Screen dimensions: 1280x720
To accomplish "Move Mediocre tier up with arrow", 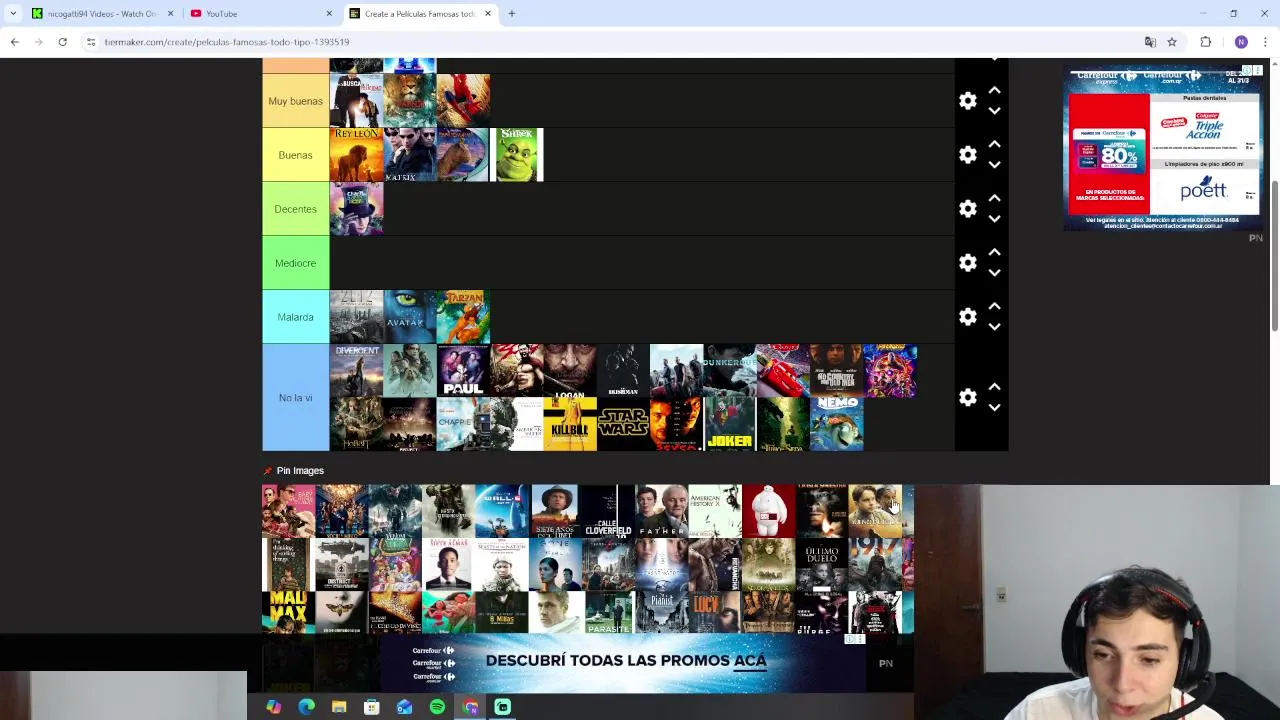I will (x=994, y=252).
